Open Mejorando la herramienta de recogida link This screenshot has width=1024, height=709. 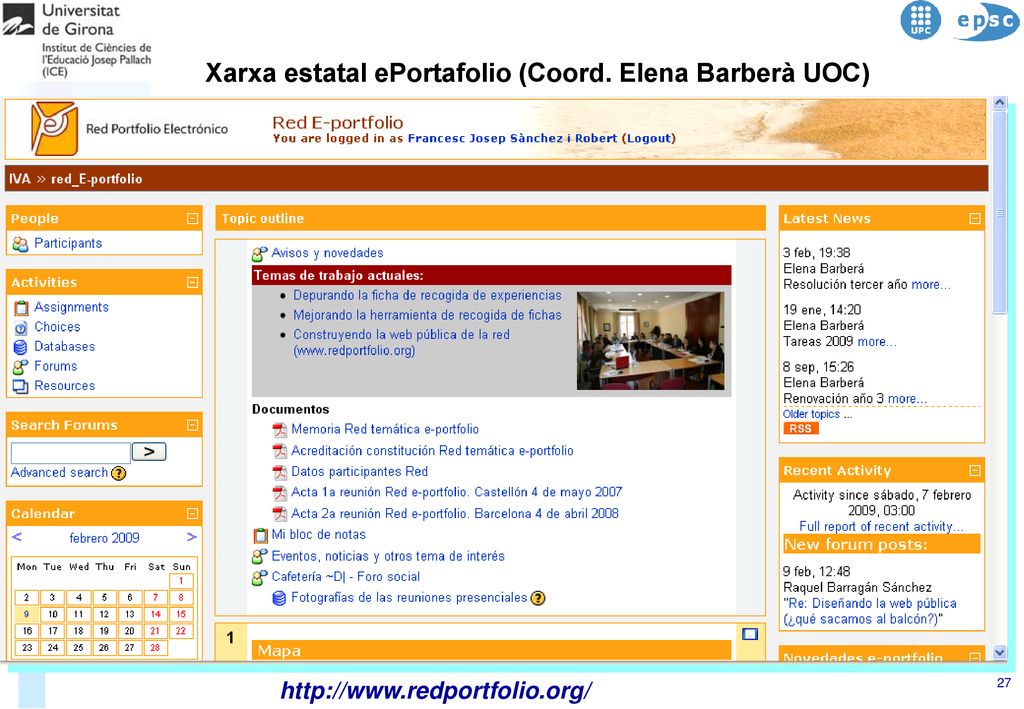[427, 315]
